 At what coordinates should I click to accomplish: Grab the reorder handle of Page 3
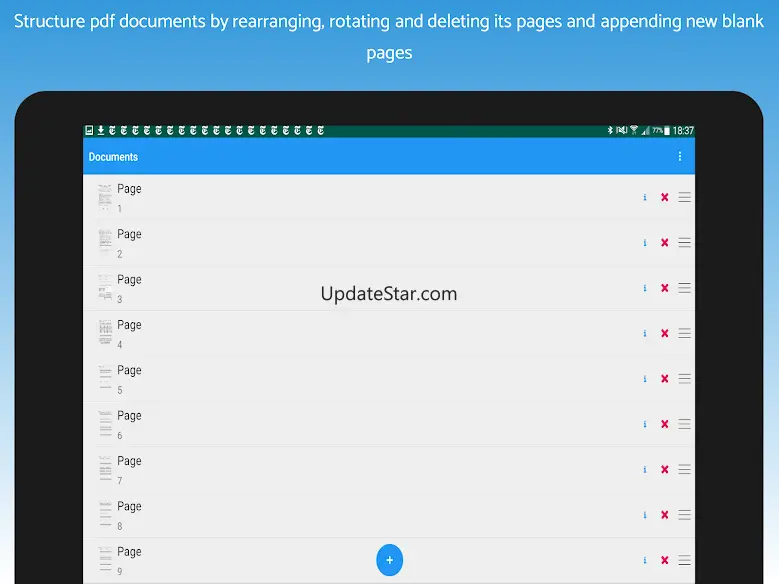tap(685, 288)
